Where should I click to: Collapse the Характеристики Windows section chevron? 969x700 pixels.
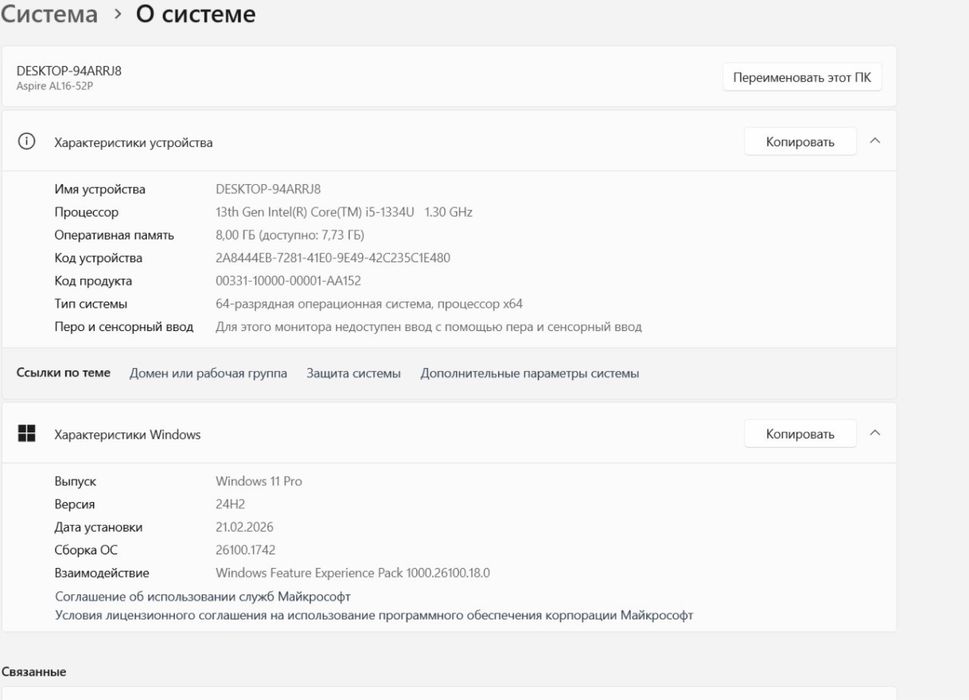pos(875,434)
